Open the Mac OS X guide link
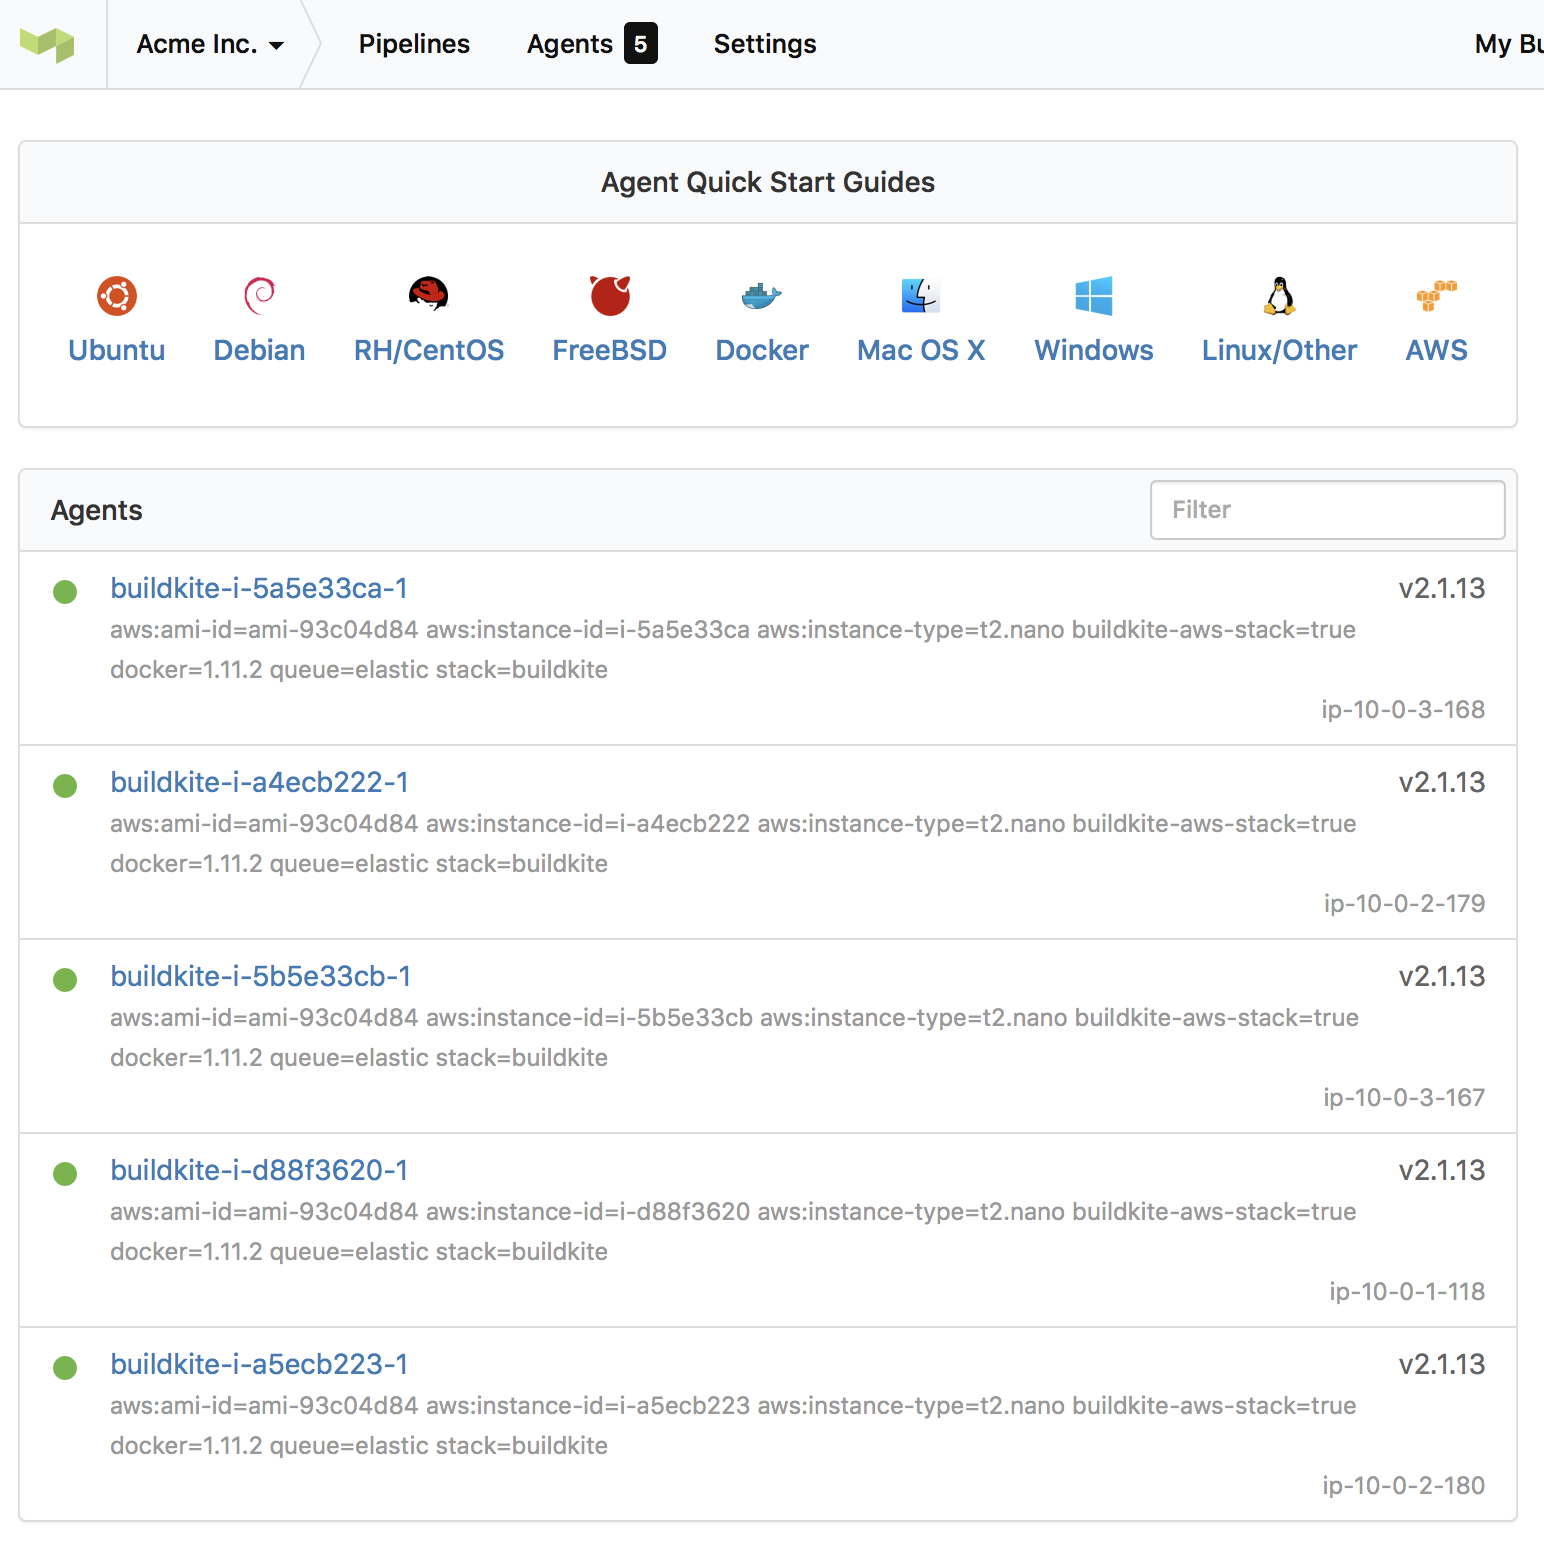The width and height of the screenshot is (1544, 1542). 921,350
